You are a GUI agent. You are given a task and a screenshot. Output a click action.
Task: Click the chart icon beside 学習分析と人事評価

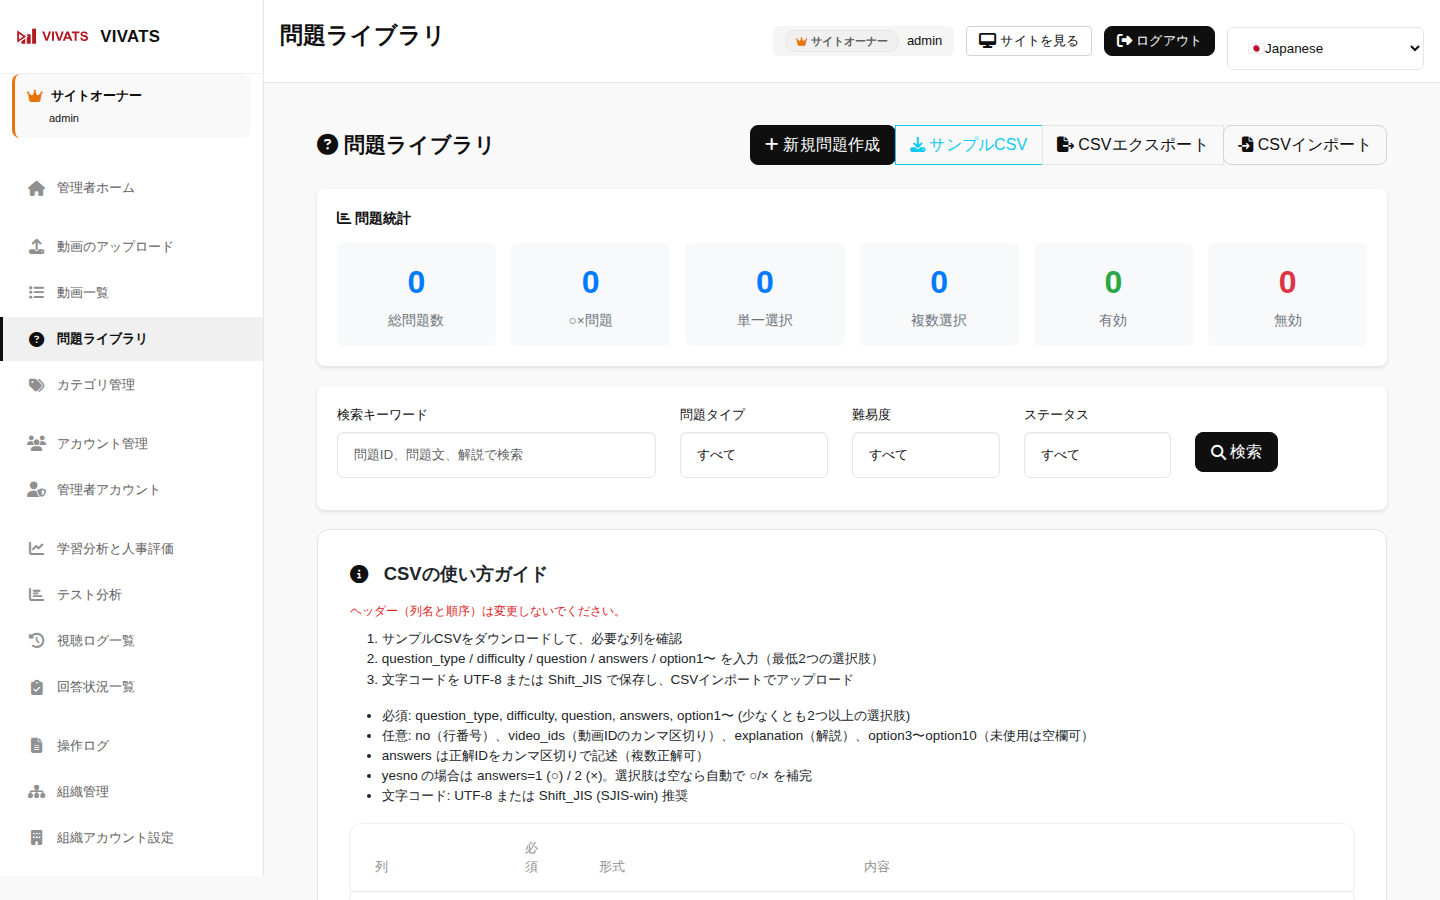pos(37,549)
